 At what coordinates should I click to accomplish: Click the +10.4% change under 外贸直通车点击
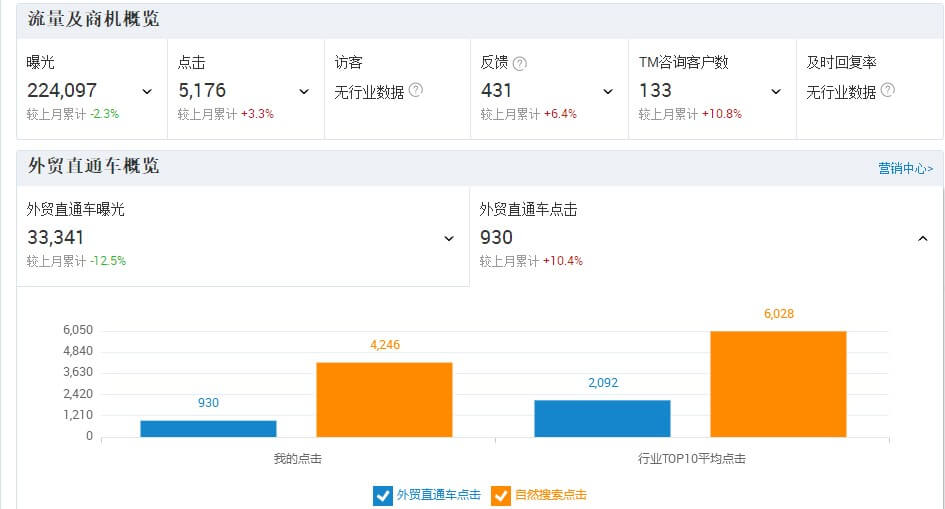click(x=564, y=261)
